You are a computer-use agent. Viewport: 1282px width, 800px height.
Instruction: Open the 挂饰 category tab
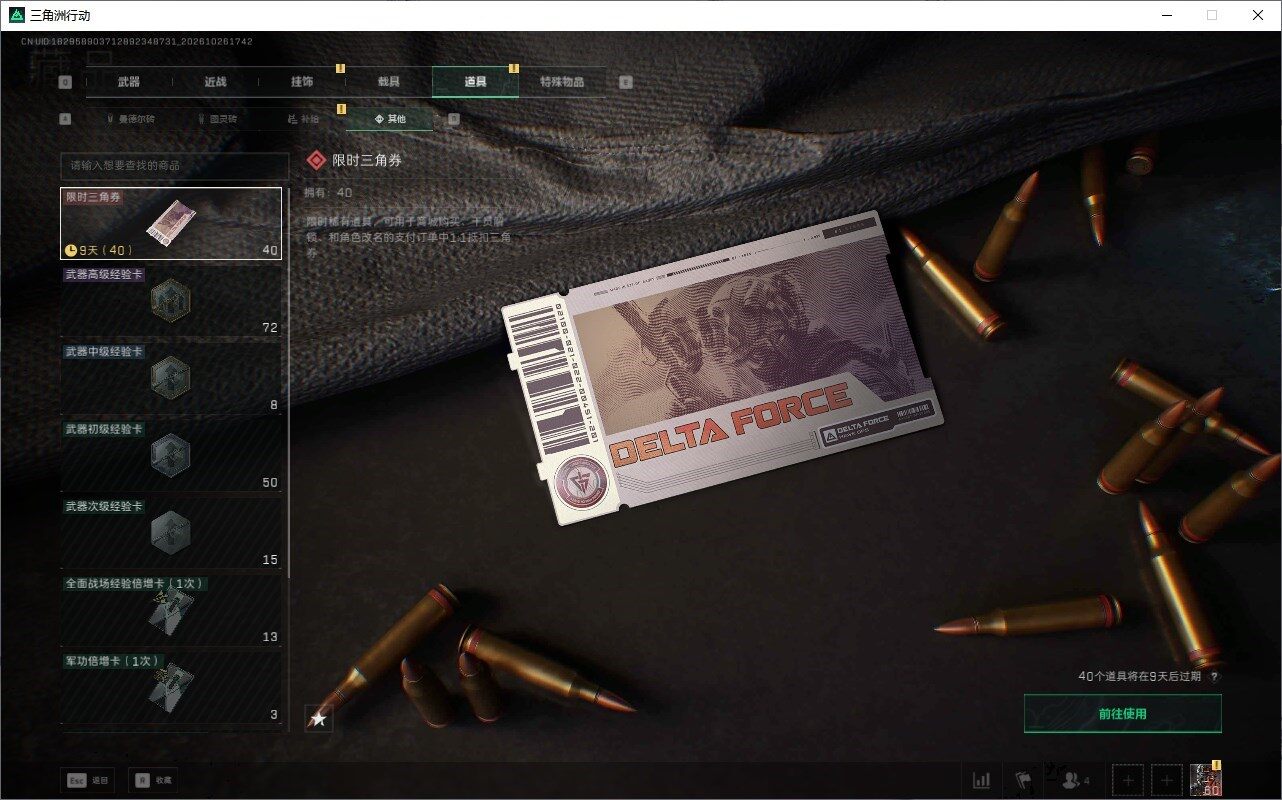(302, 82)
